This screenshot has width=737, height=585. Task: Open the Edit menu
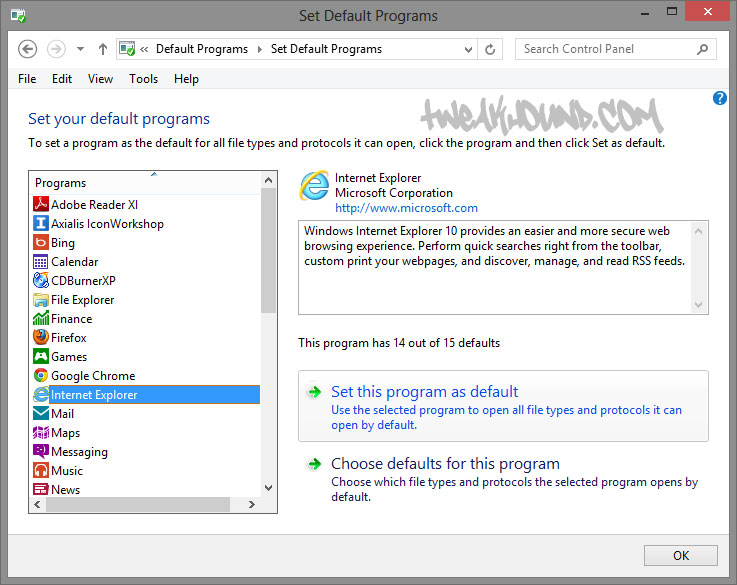coord(62,78)
